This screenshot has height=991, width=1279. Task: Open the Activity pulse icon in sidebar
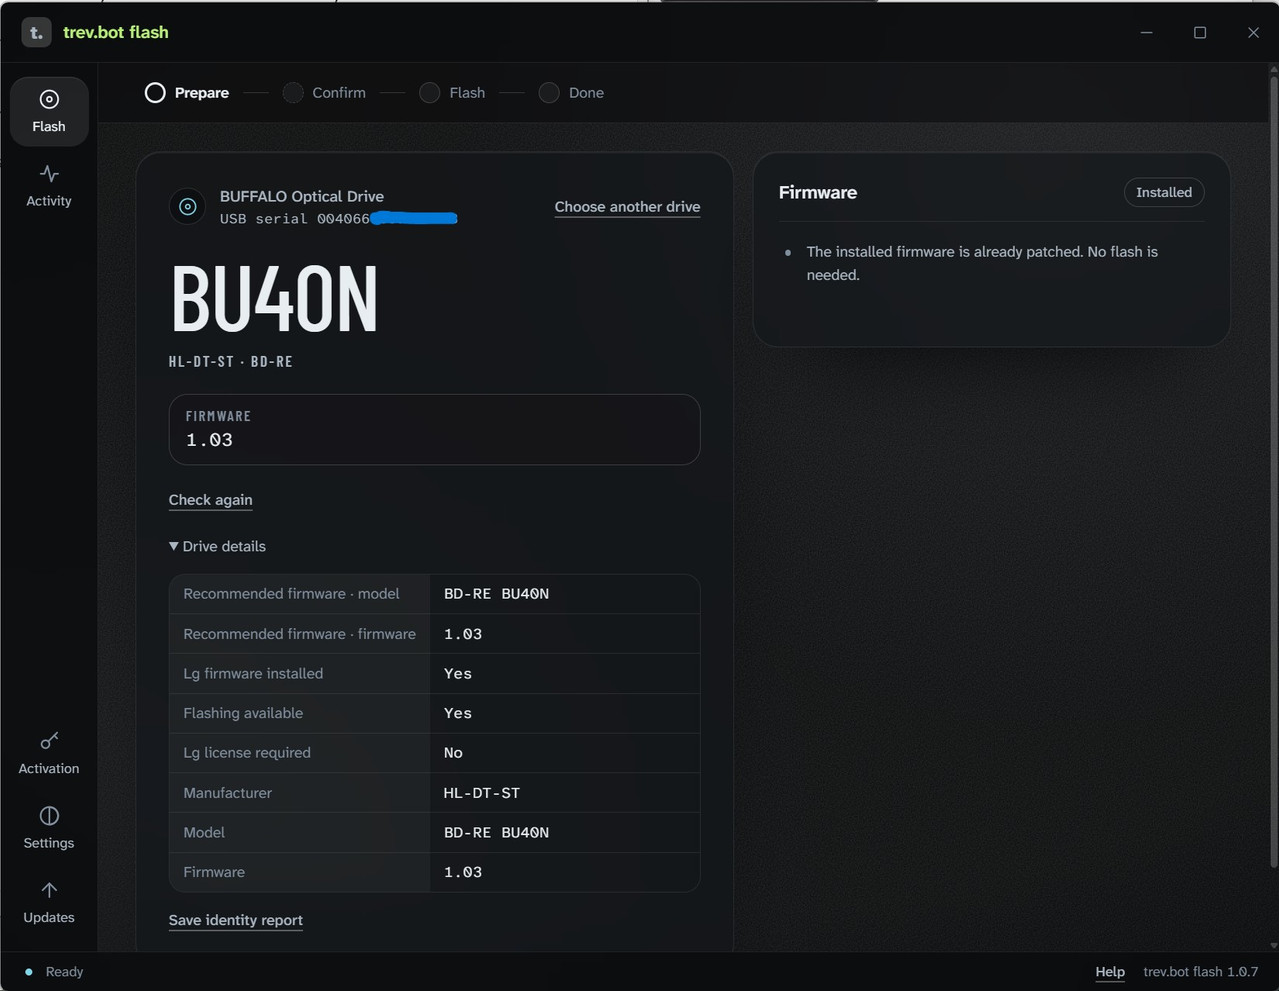[x=49, y=174]
